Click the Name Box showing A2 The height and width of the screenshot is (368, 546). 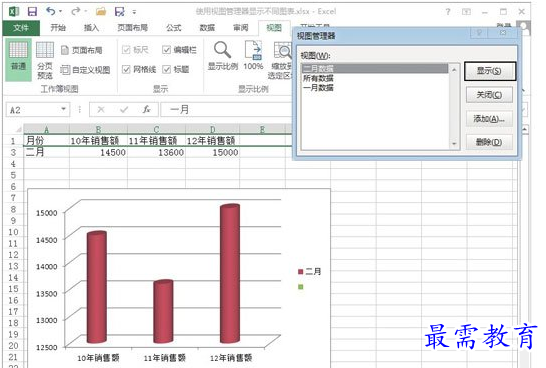(x=33, y=110)
